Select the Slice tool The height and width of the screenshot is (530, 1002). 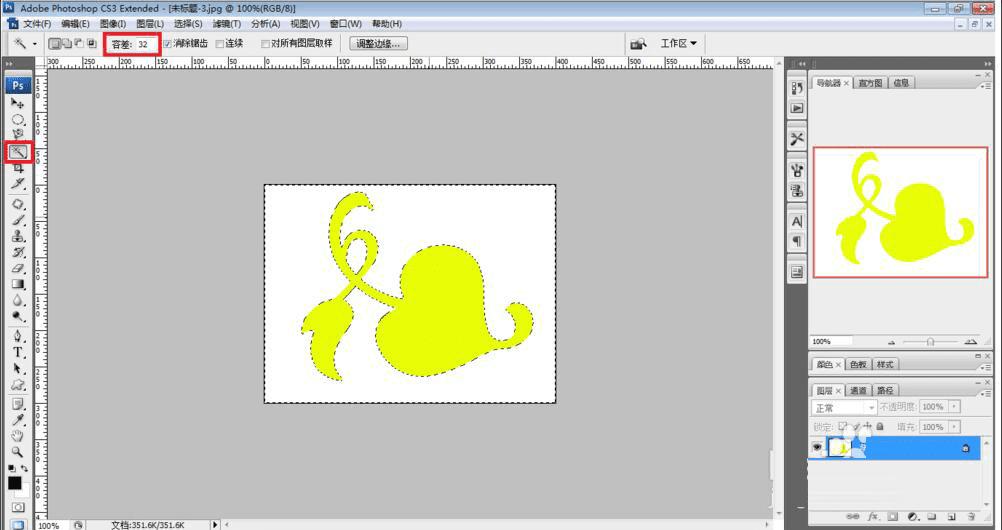pyautogui.click(x=17, y=184)
